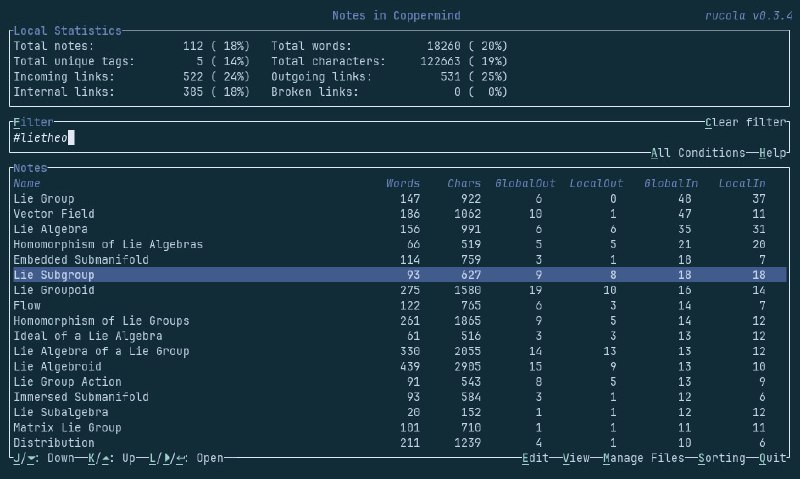Click the K Up navigation hint

(x=111, y=458)
